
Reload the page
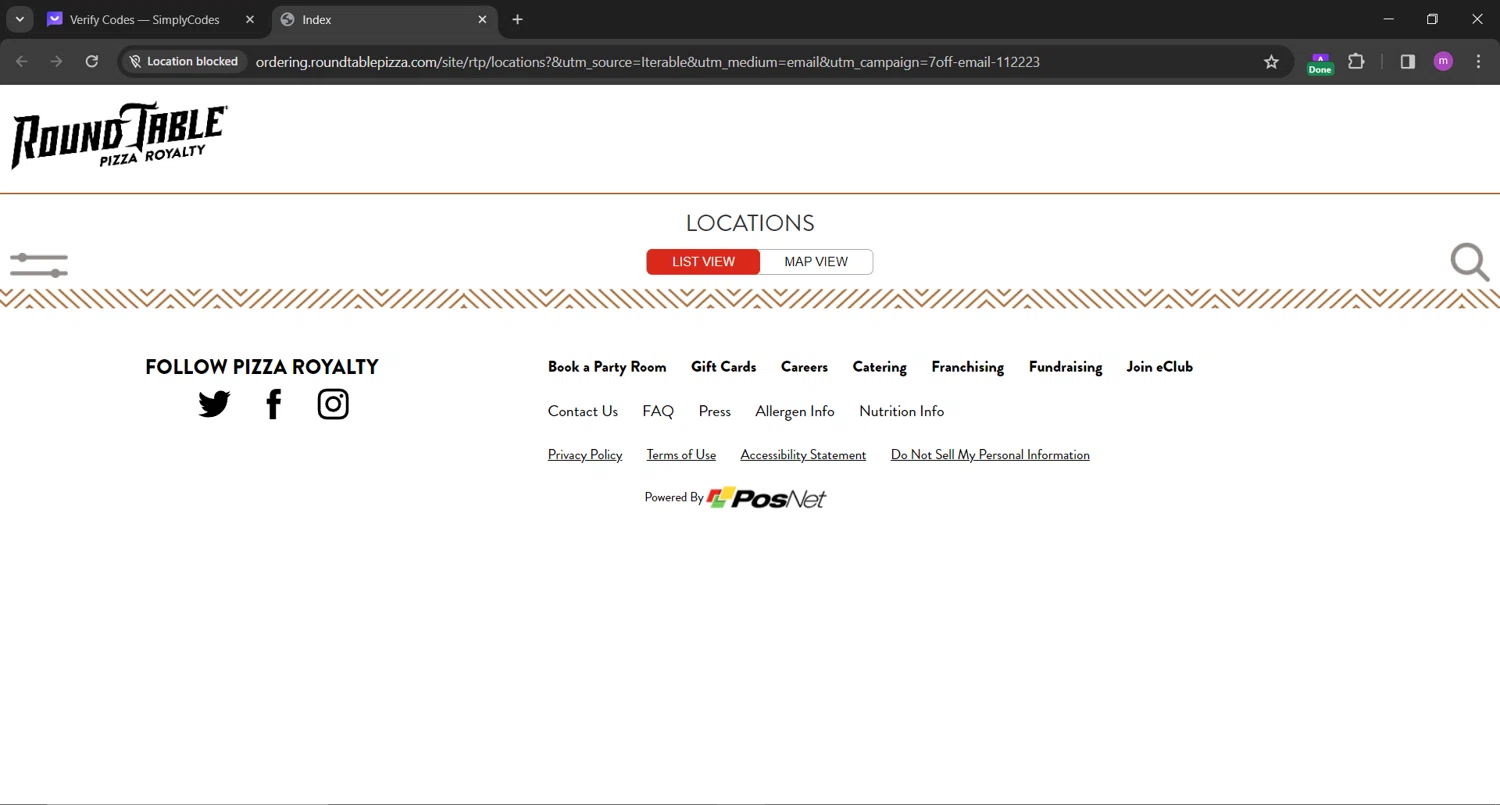click(91, 62)
